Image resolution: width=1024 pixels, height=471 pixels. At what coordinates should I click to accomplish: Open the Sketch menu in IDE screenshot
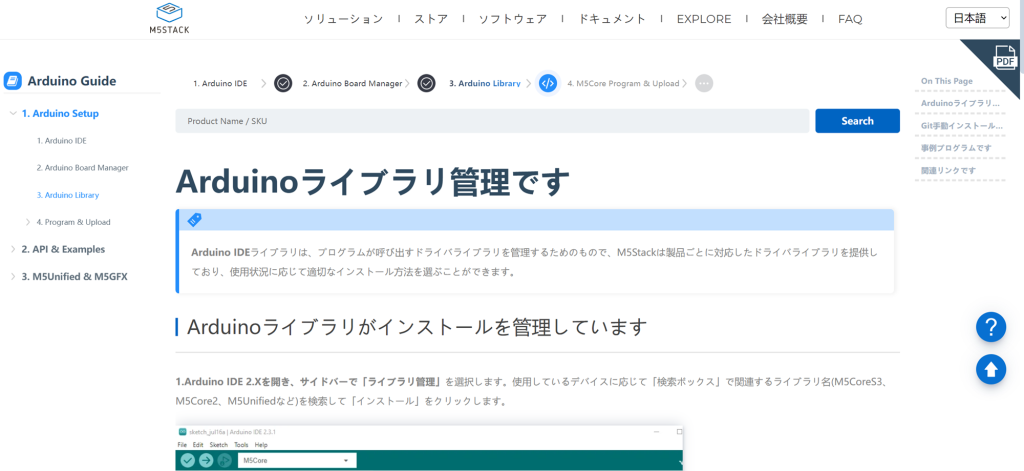click(x=219, y=445)
